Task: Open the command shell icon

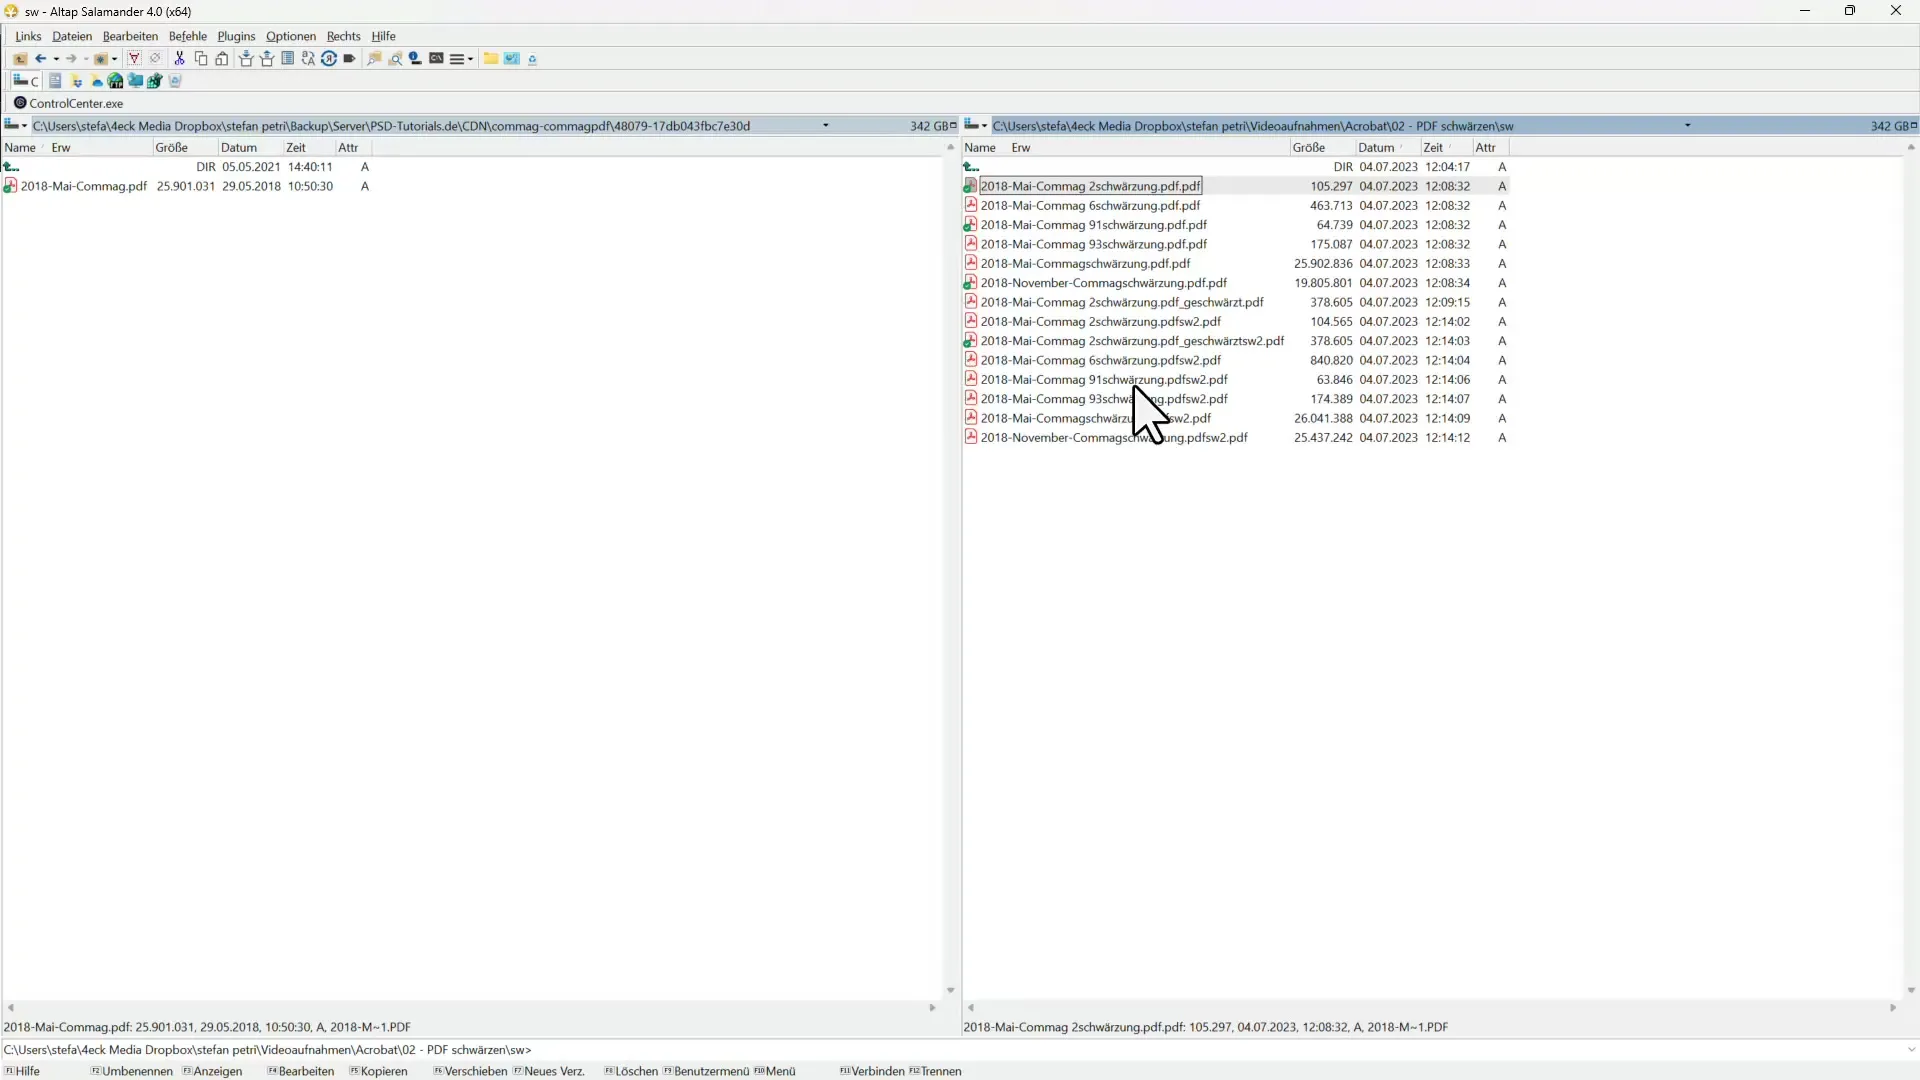Action: (436, 59)
